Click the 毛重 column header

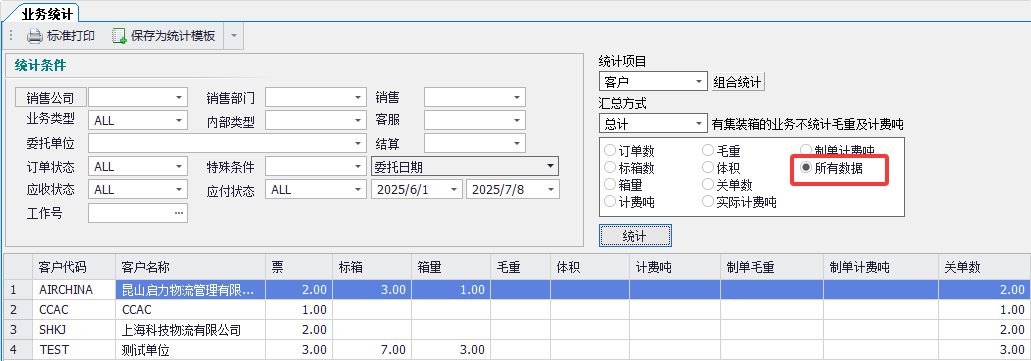click(521, 268)
